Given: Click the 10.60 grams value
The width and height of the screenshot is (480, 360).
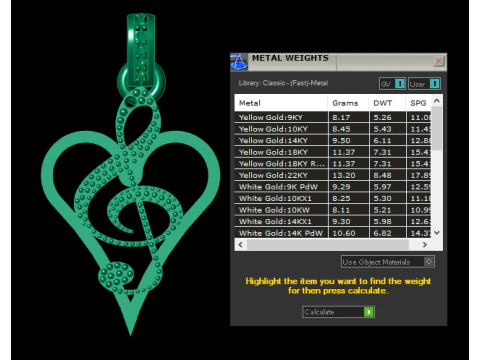Looking at the screenshot, I should click(x=344, y=233).
